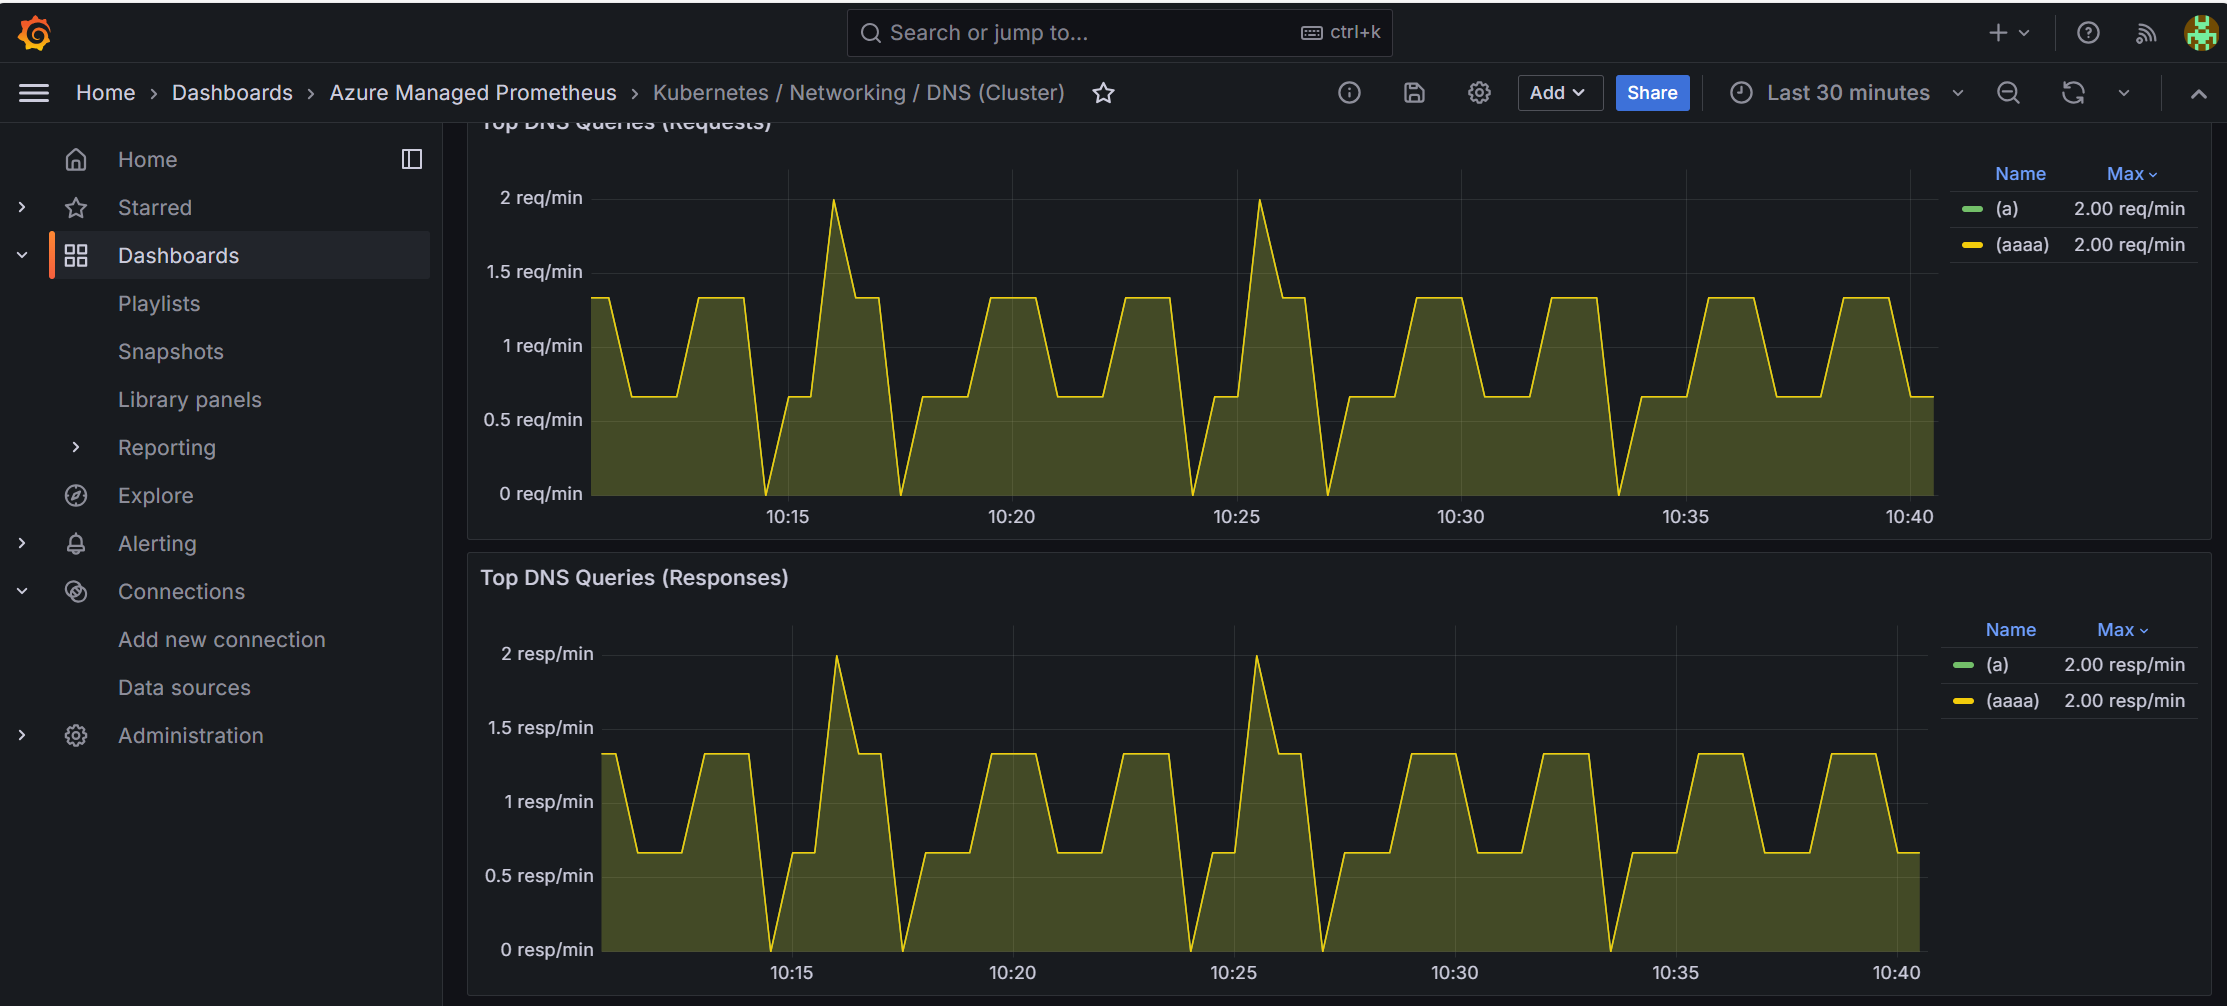Screen dimensions: 2227x1006
Task: Open Add new connection in sidebar
Action: [222, 639]
